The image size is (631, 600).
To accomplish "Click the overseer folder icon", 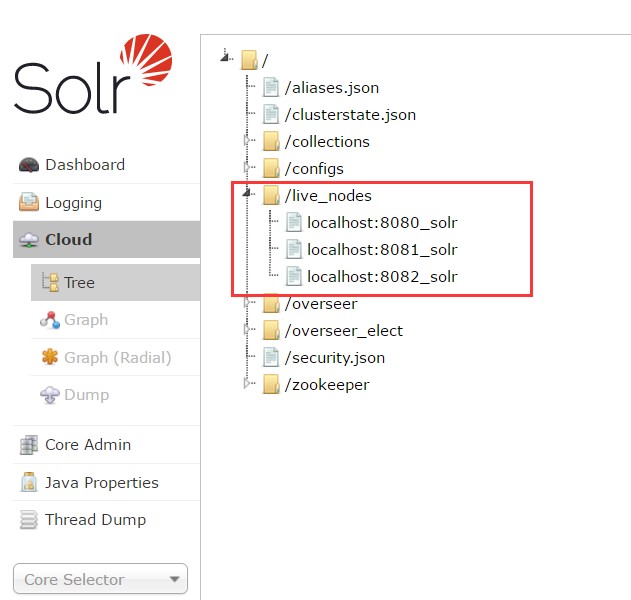I will (x=271, y=303).
